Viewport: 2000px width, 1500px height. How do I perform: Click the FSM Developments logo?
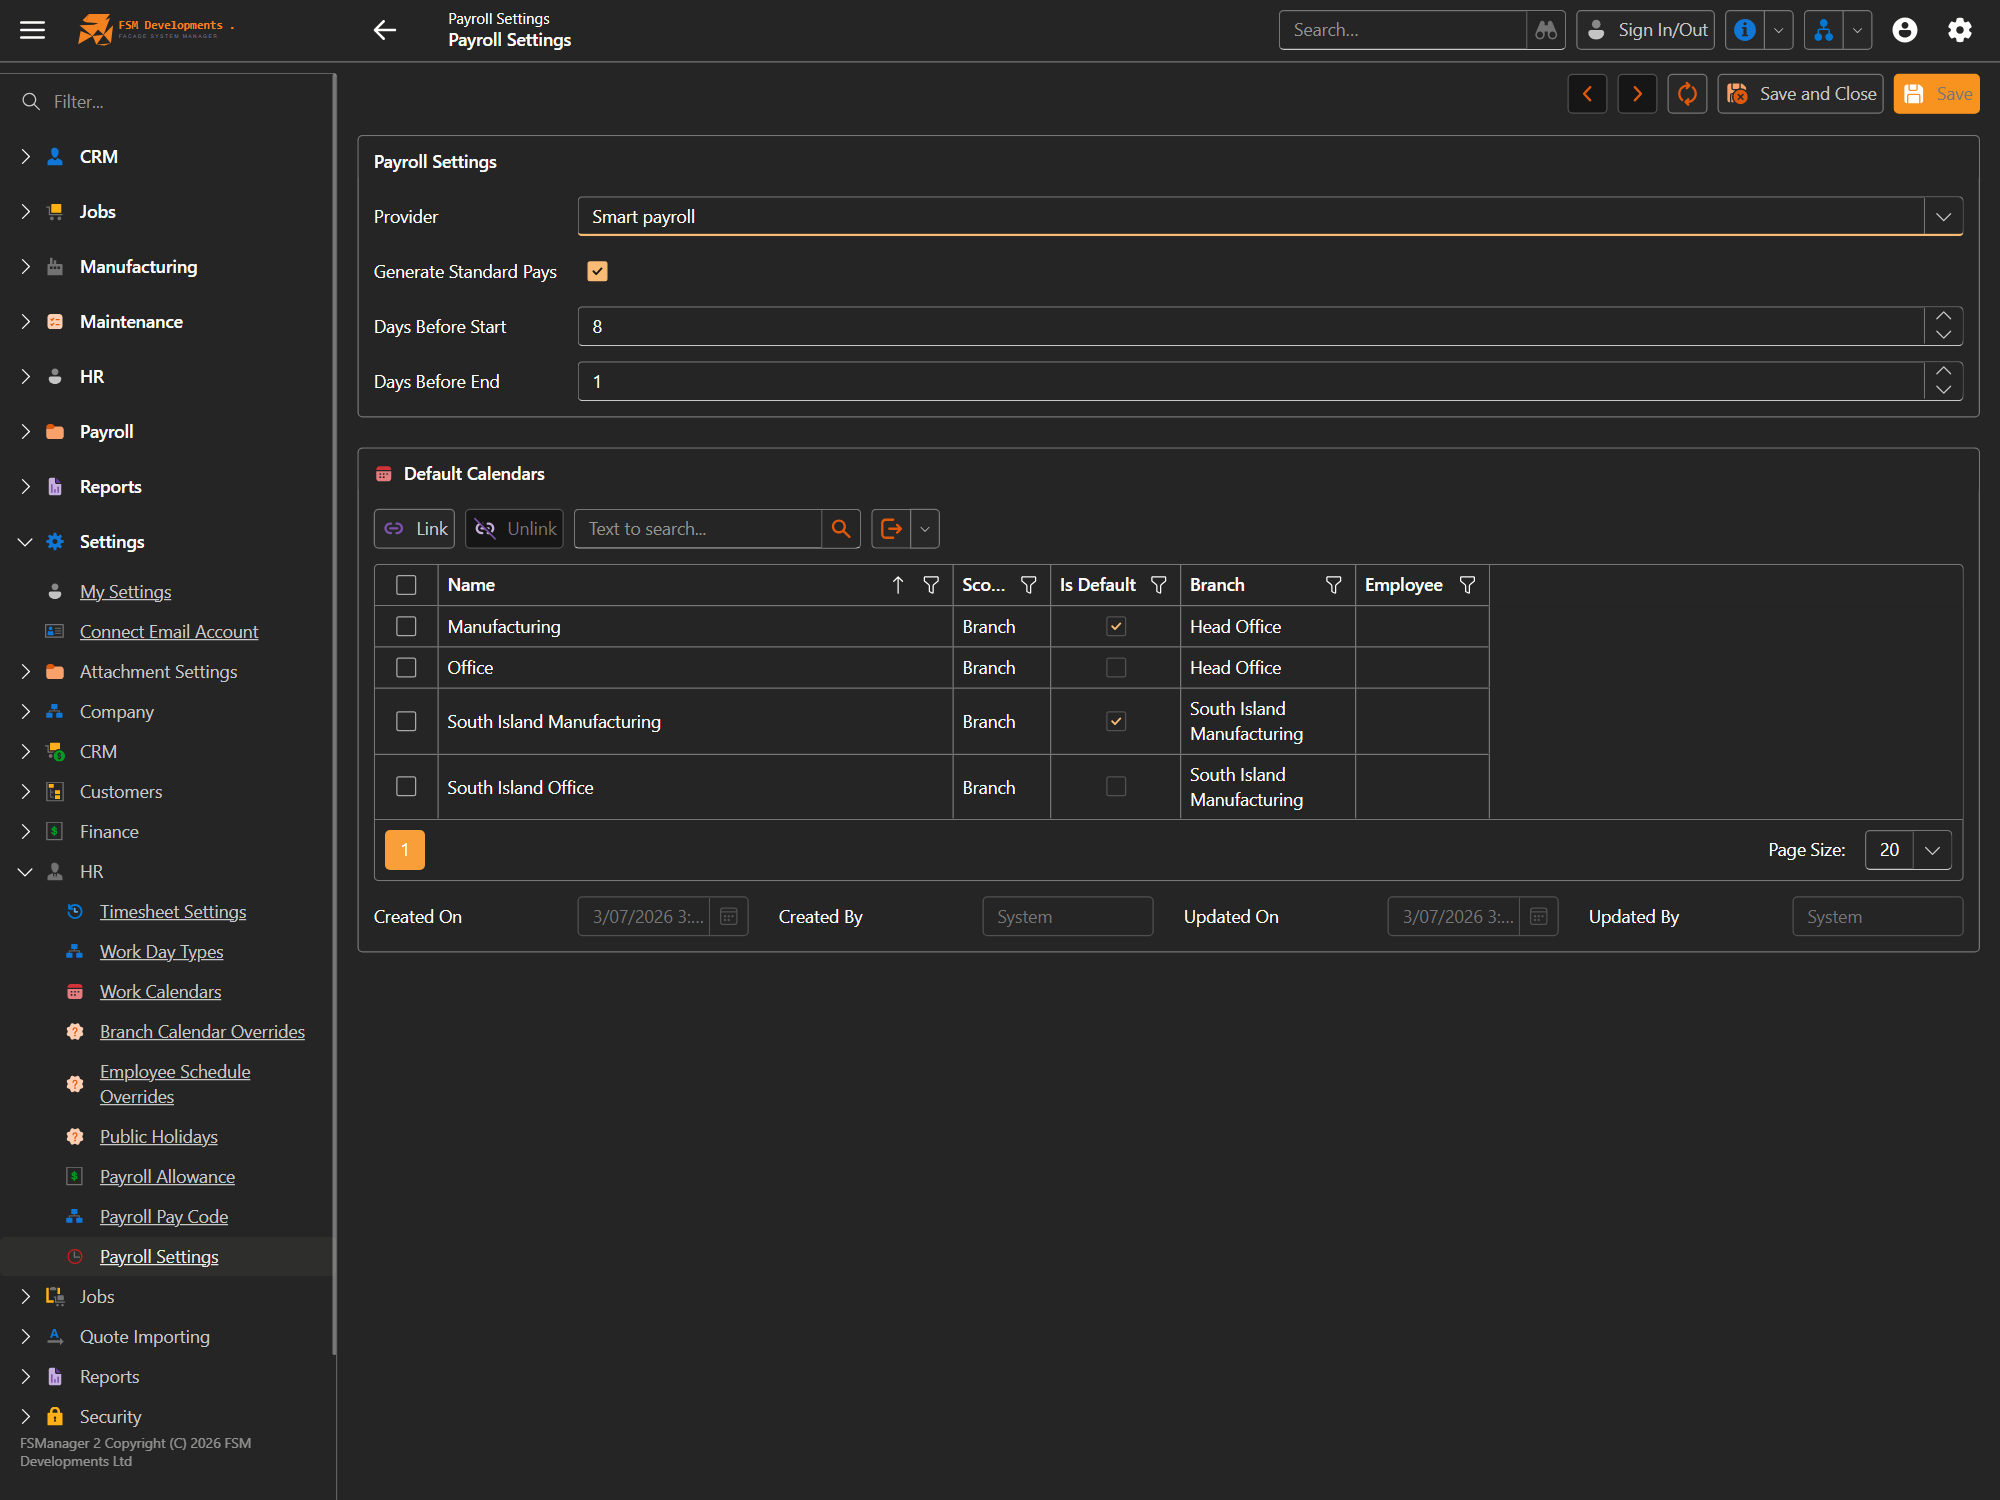[154, 29]
